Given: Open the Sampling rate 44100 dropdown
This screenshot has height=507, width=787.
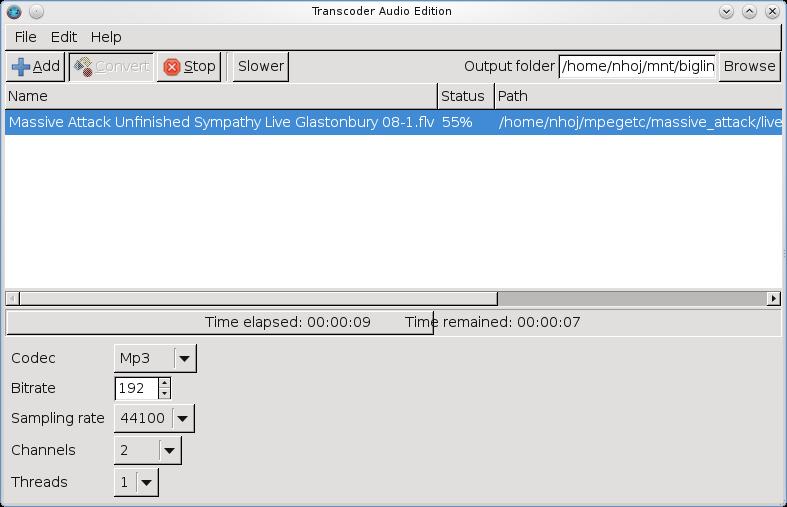Looking at the screenshot, I should [154, 418].
